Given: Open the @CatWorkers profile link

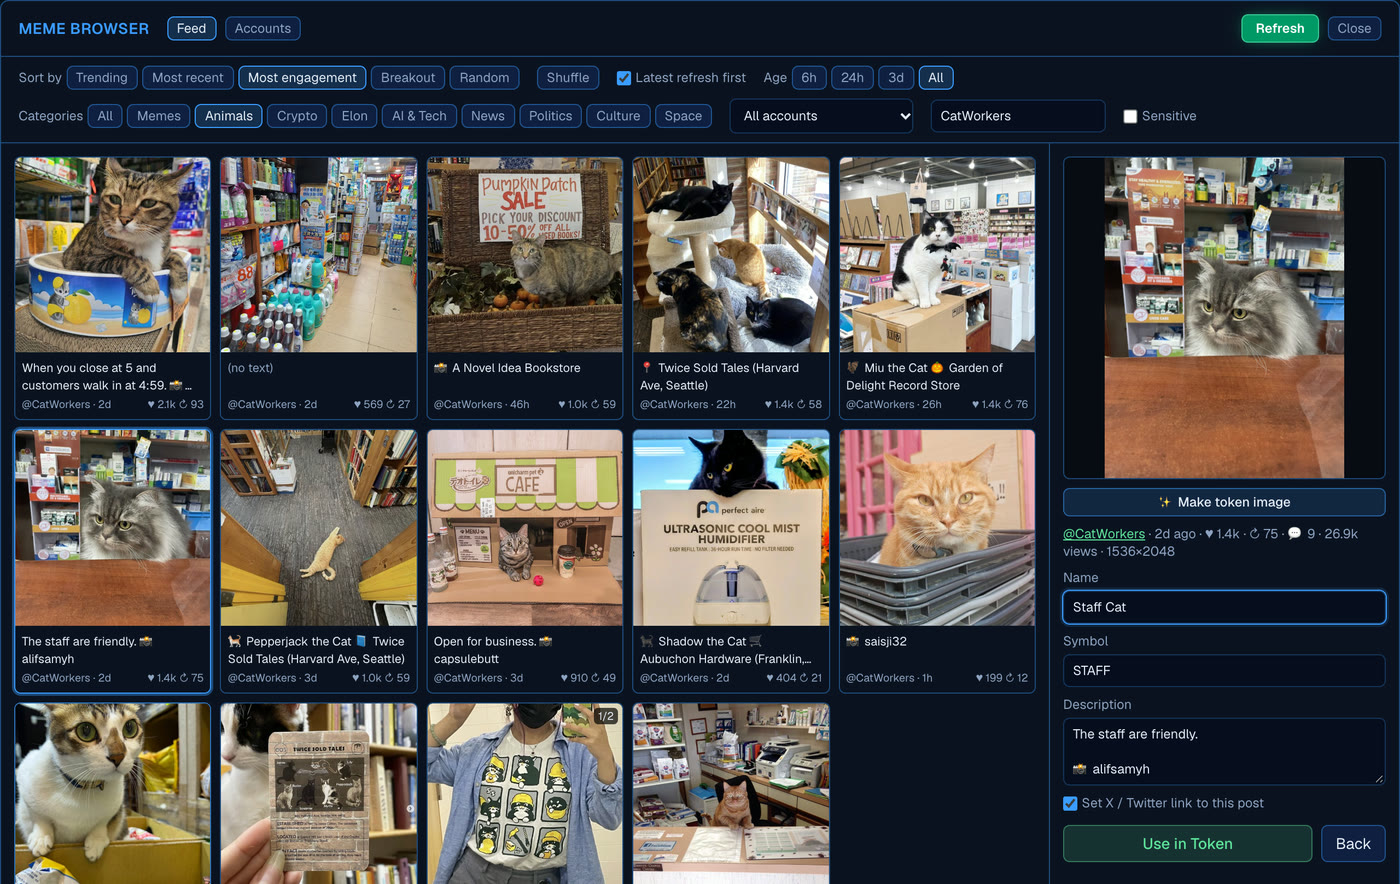Looking at the screenshot, I should pyautogui.click(x=1104, y=534).
